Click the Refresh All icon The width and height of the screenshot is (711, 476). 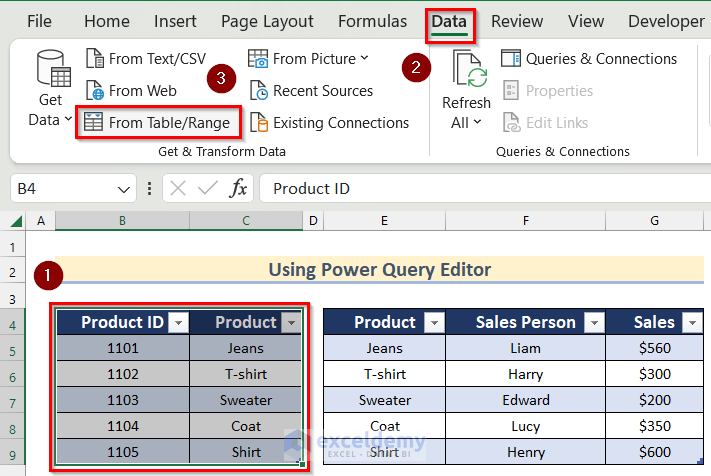tap(466, 70)
